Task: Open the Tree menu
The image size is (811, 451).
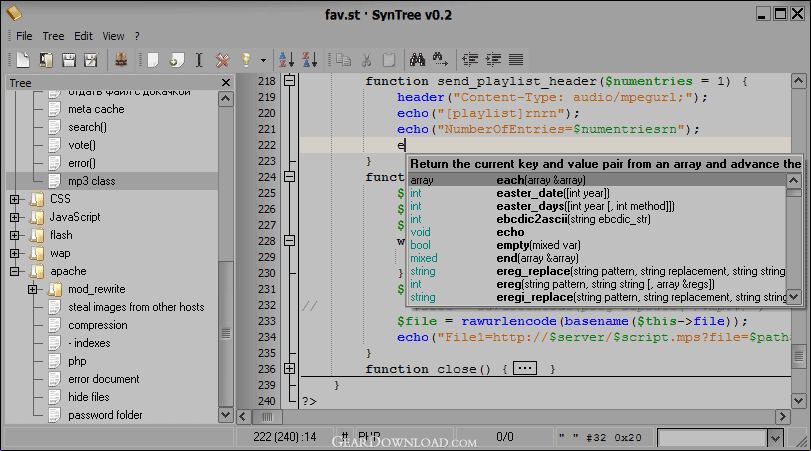Action: (x=53, y=36)
